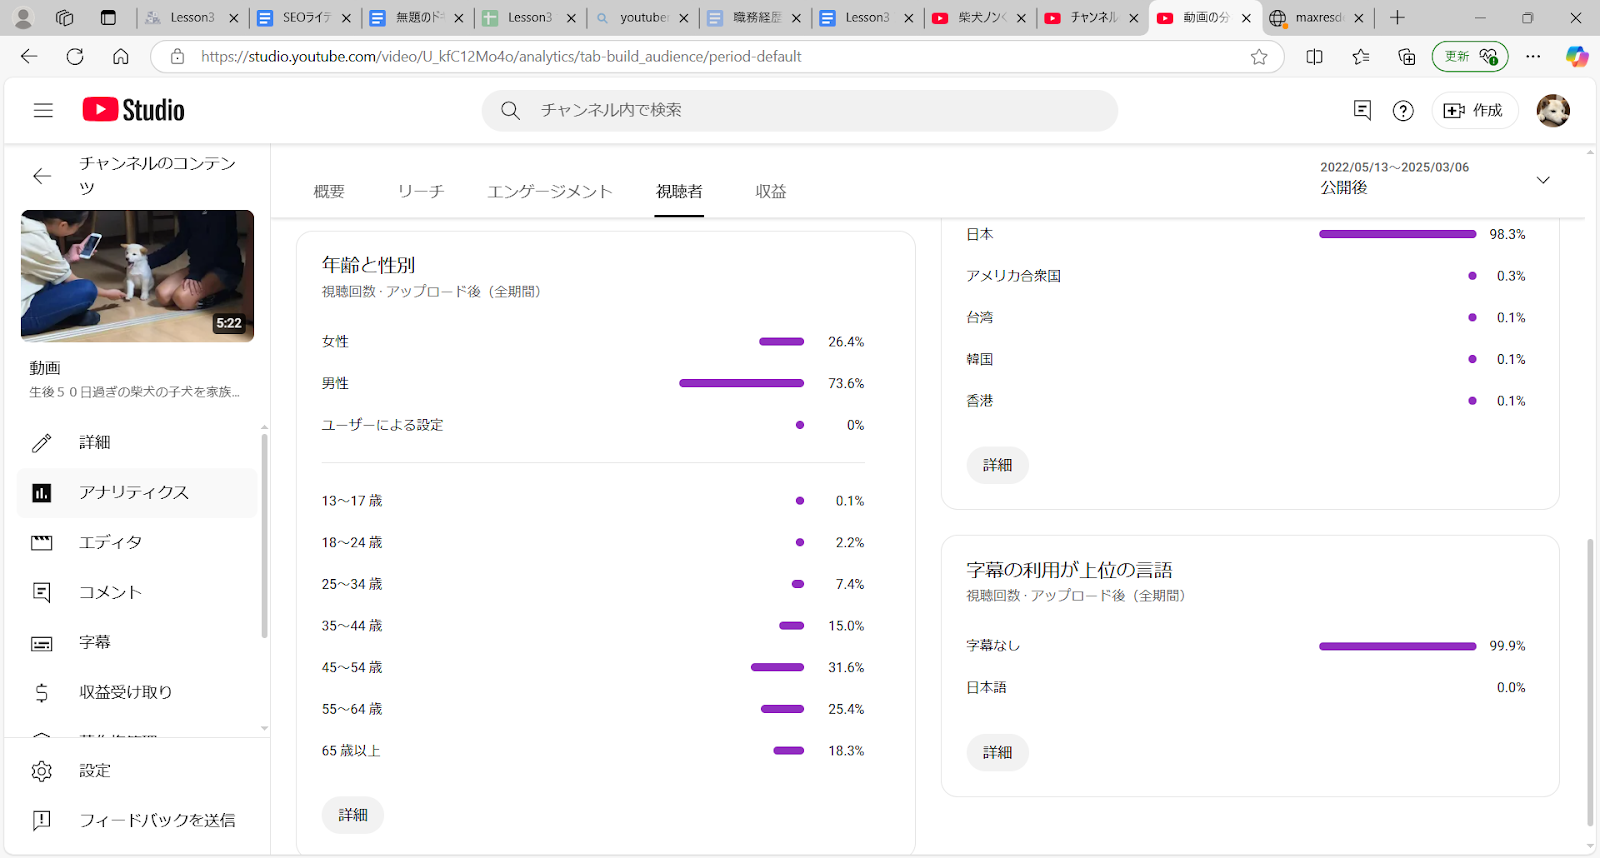1600x858 pixels.
Task: Switch to the リーチ tab
Action: coord(421,191)
